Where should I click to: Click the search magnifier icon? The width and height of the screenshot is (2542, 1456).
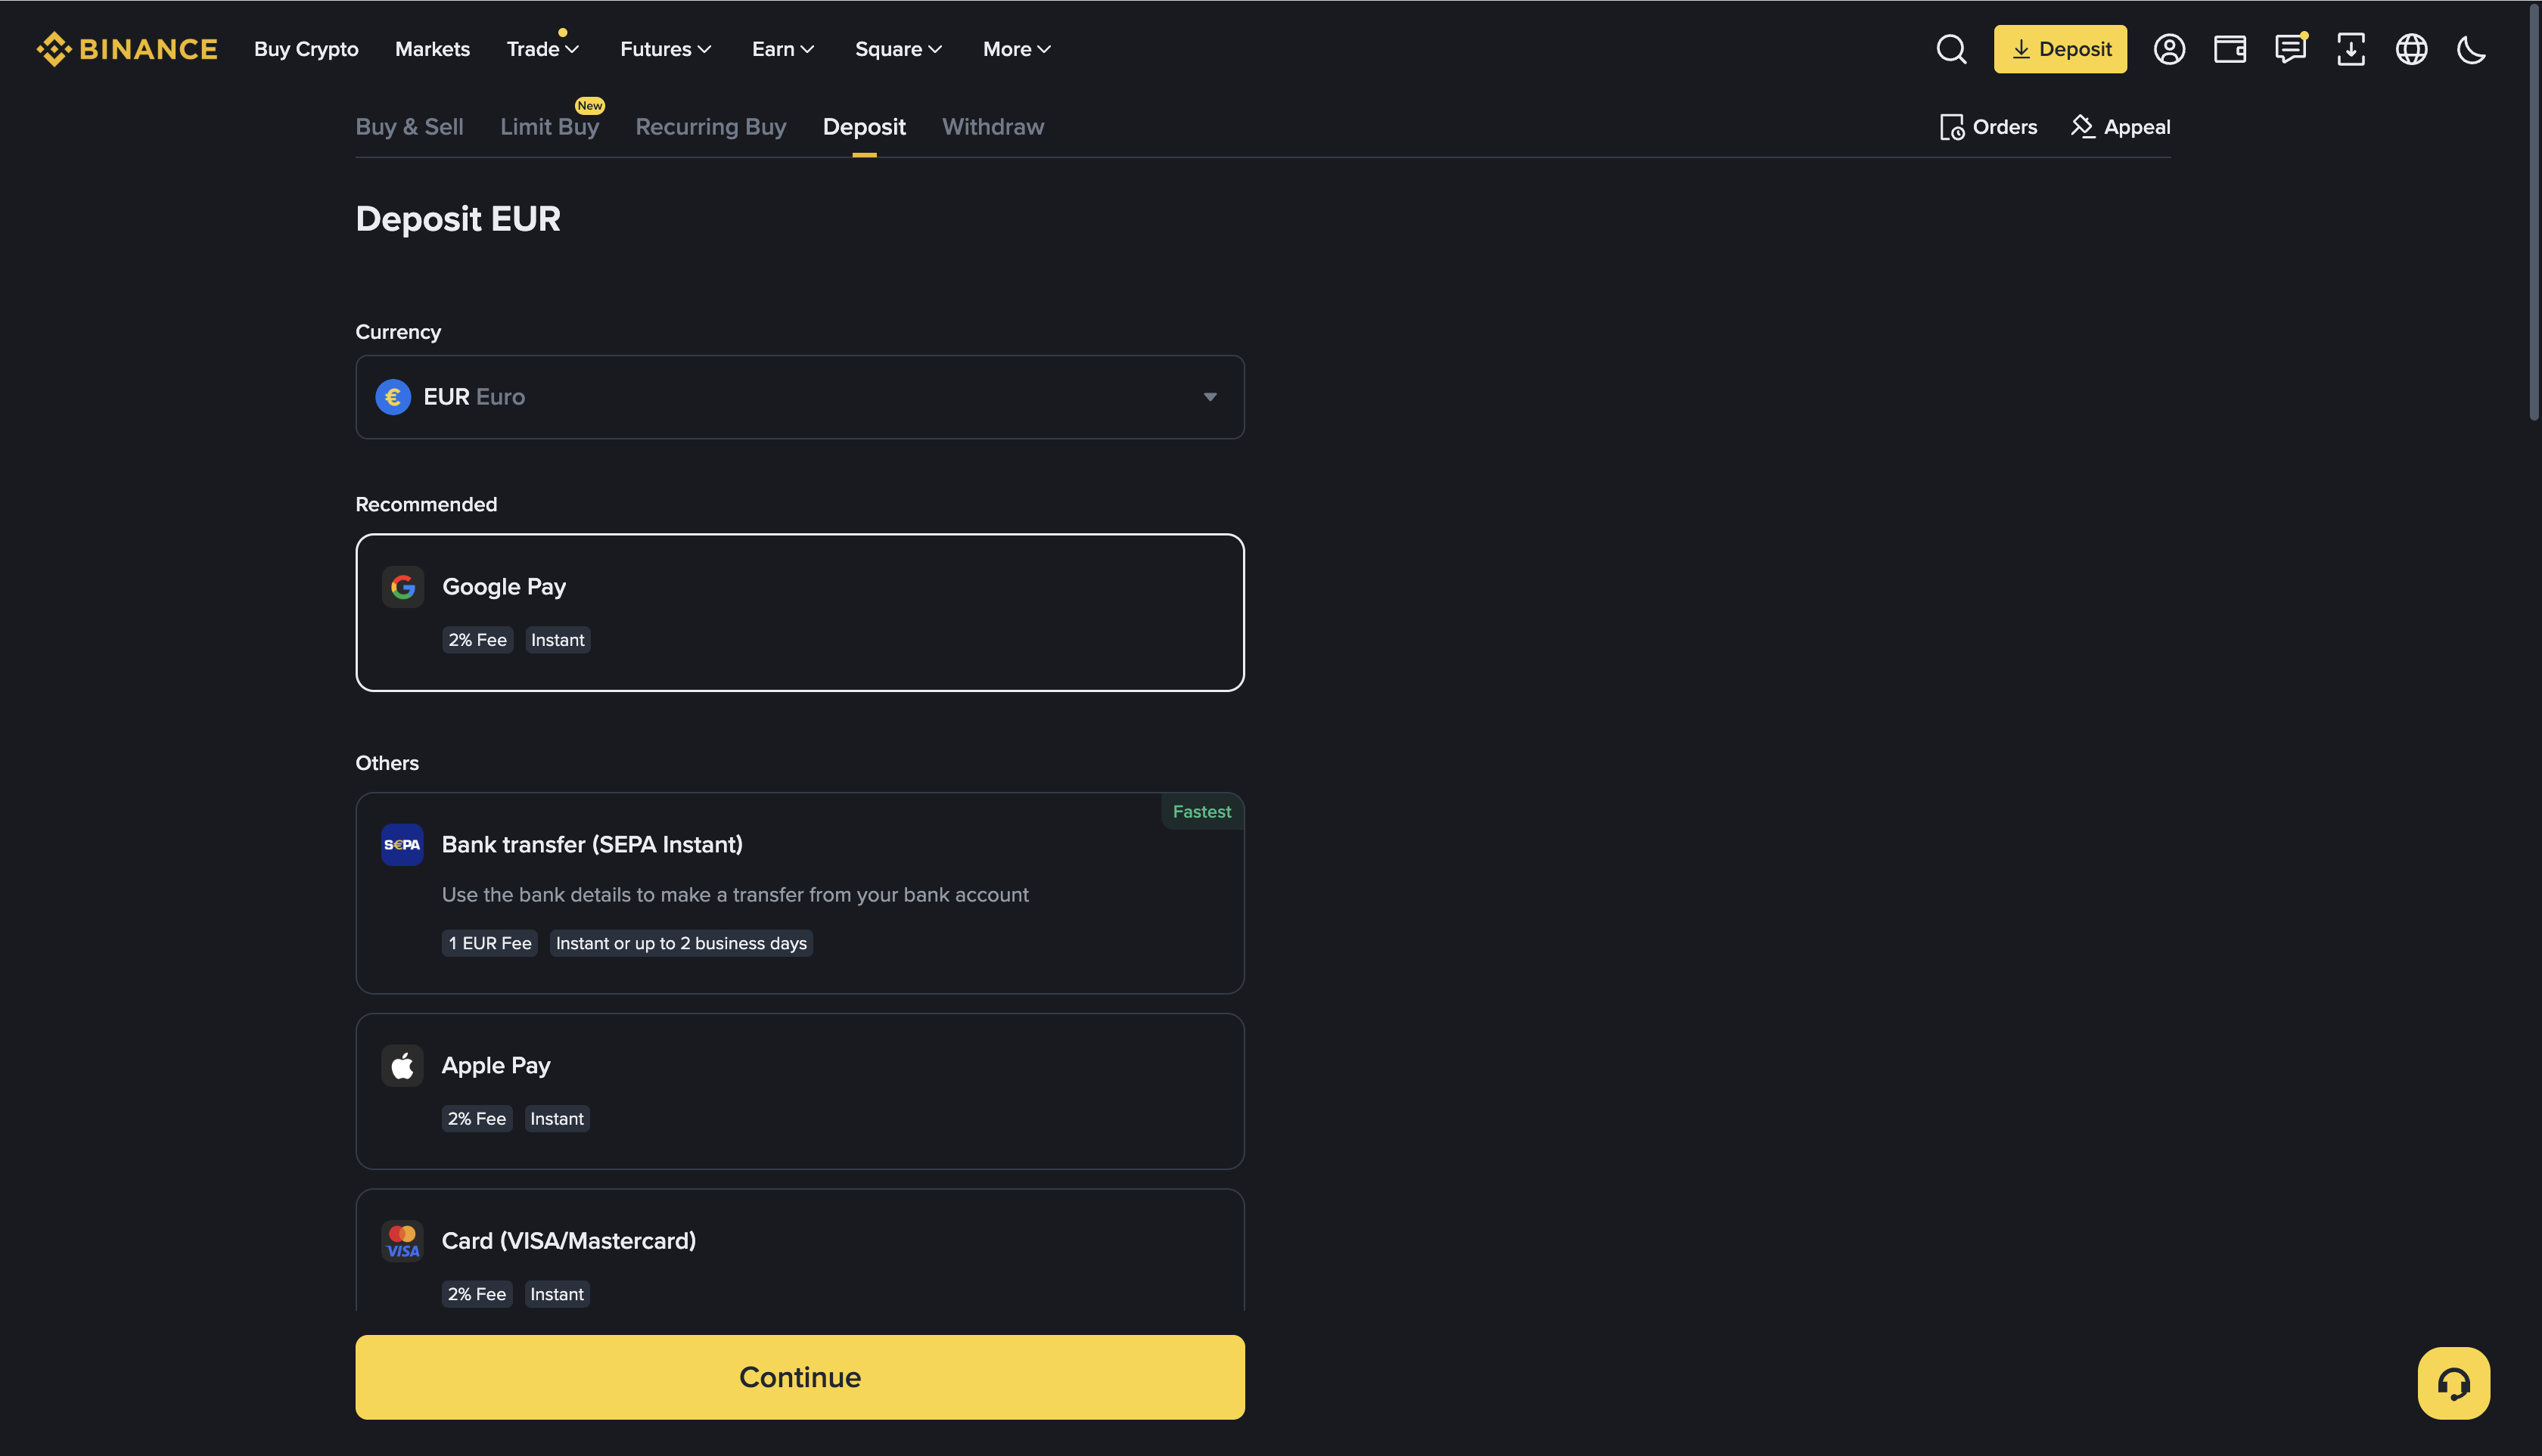point(1951,49)
